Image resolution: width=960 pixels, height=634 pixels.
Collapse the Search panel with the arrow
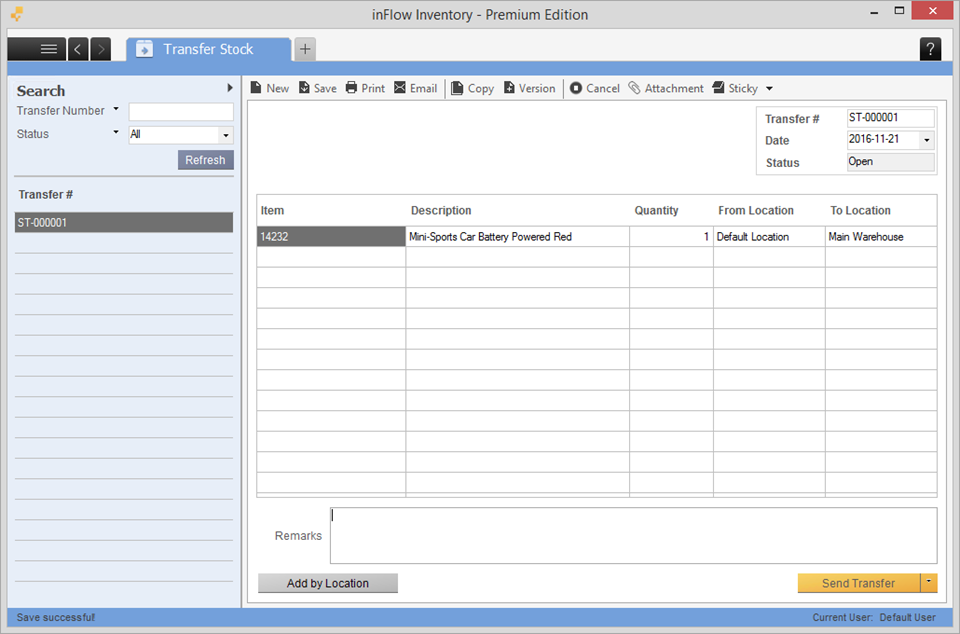[230, 88]
